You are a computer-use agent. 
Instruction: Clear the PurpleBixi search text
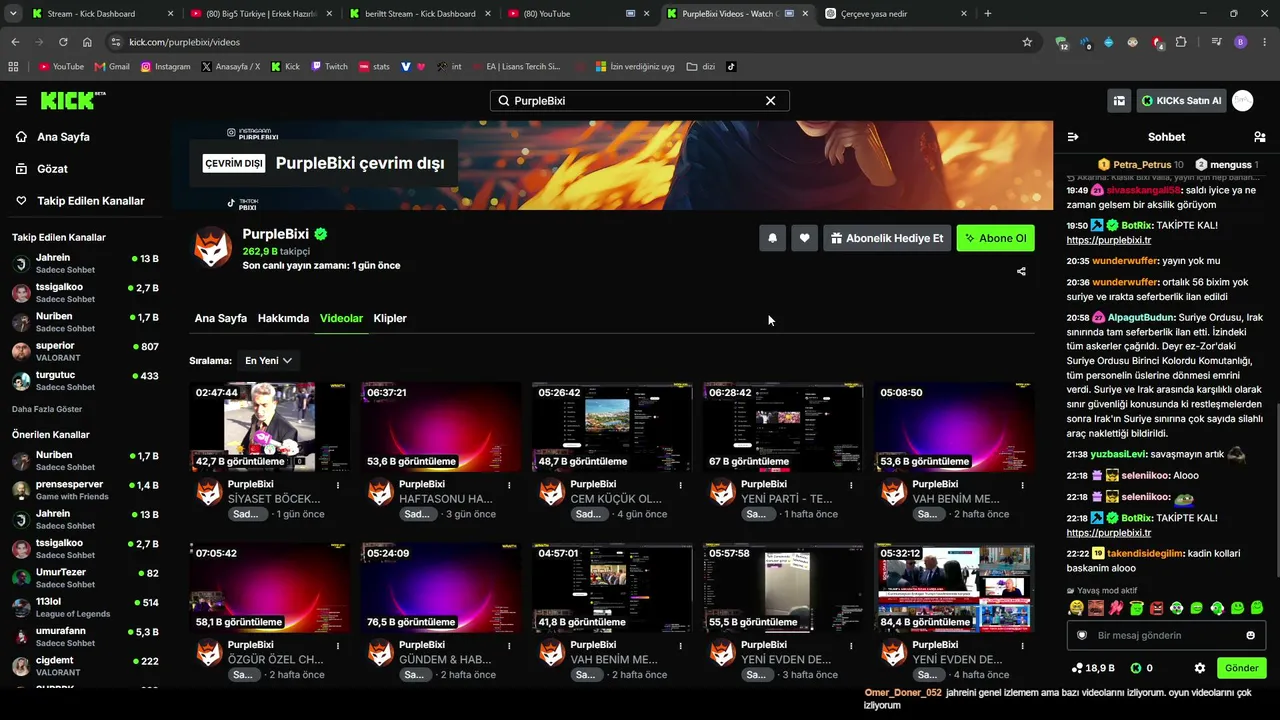(x=770, y=101)
